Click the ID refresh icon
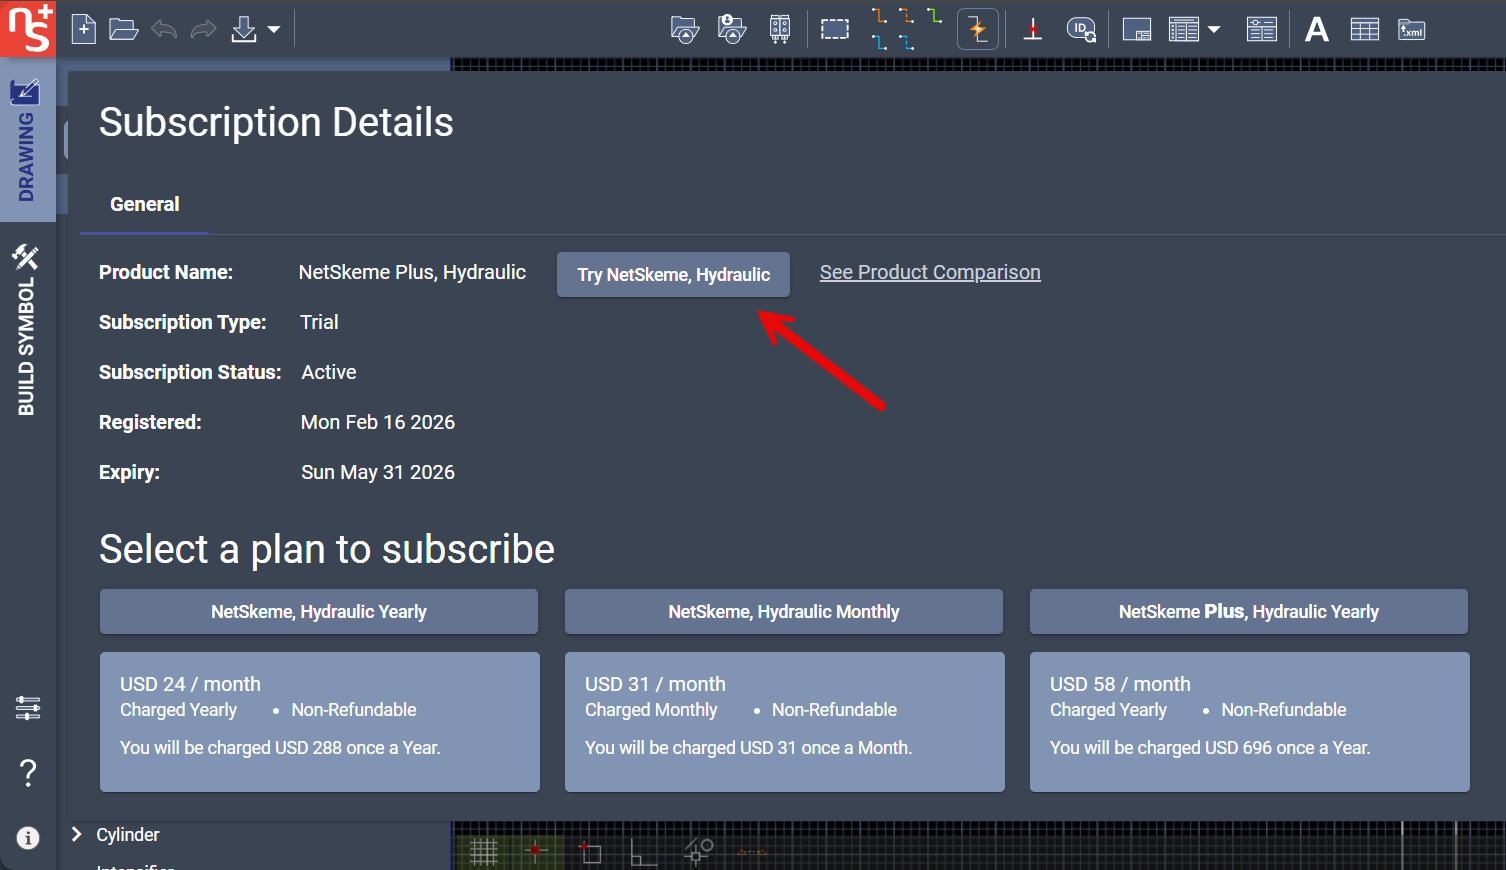Image resolution: width=1506 pixels, height=870 pixels. [x=1081, y=30]
